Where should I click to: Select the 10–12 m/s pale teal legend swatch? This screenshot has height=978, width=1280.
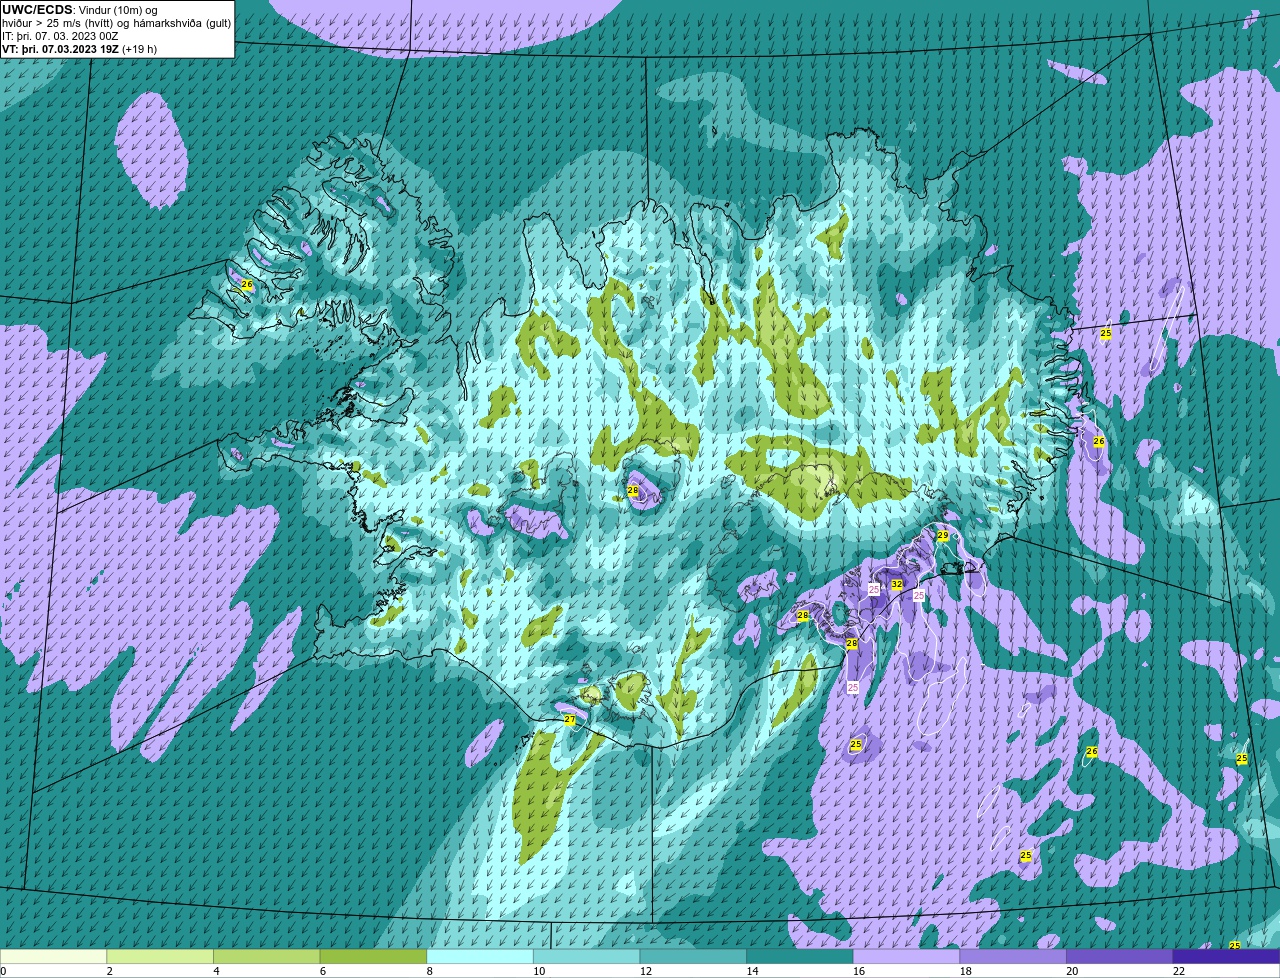(587, 956)
